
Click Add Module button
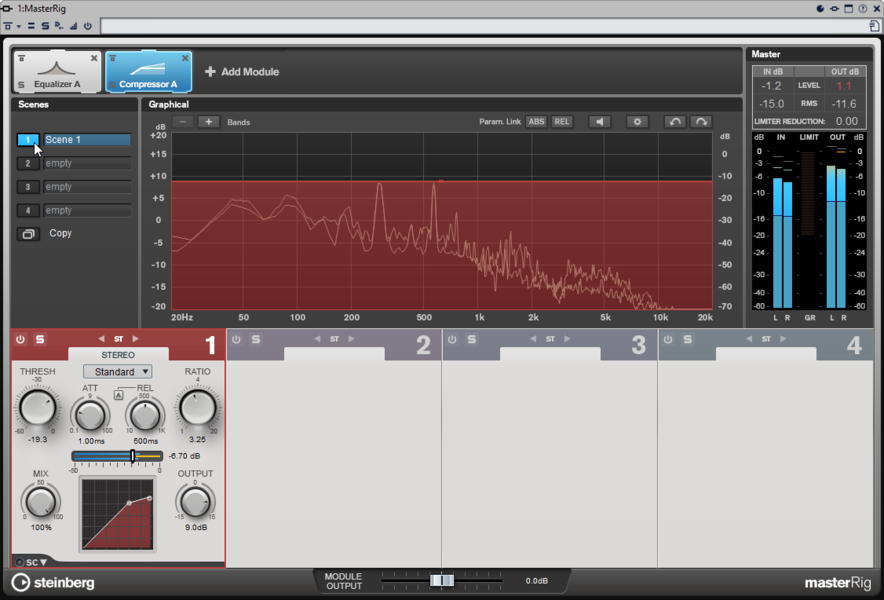pyautogui.click(x=242, y=72)
